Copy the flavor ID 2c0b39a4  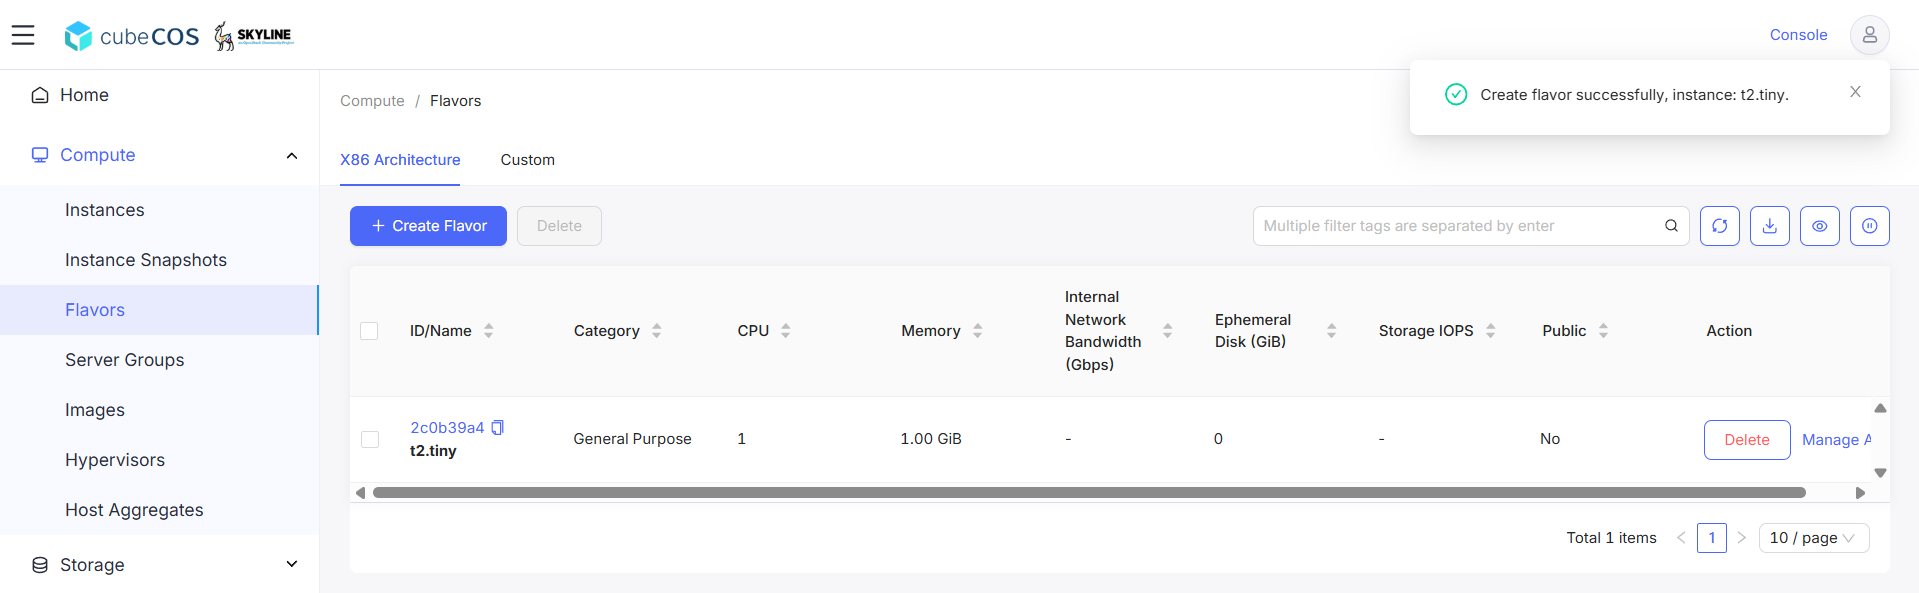coord(497,427)
